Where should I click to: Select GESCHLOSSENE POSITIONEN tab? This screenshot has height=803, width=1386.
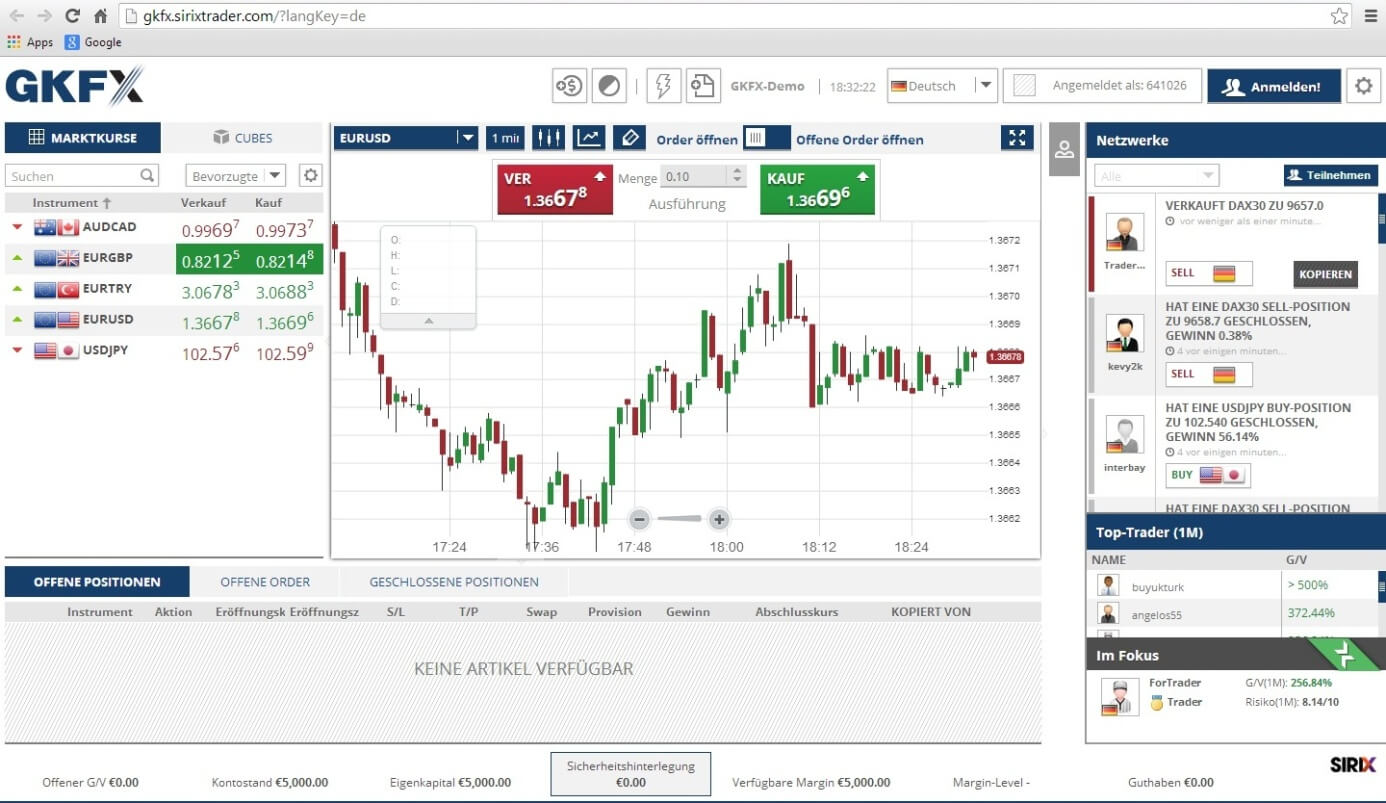point(454,582)
